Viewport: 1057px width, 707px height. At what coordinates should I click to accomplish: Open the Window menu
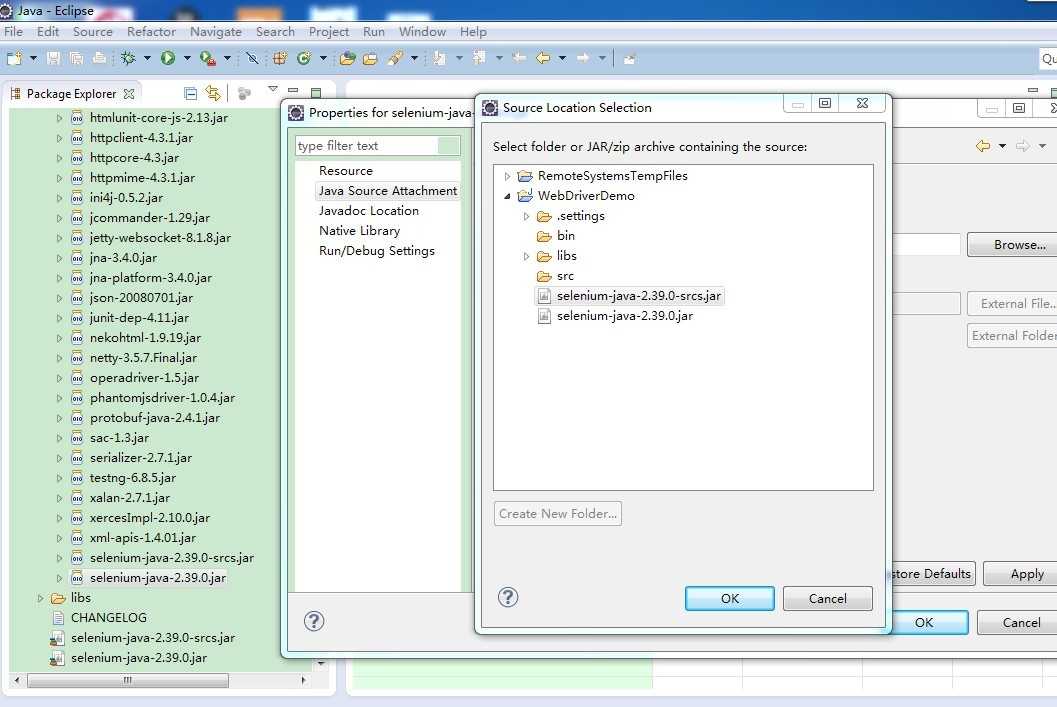(422, 32)
